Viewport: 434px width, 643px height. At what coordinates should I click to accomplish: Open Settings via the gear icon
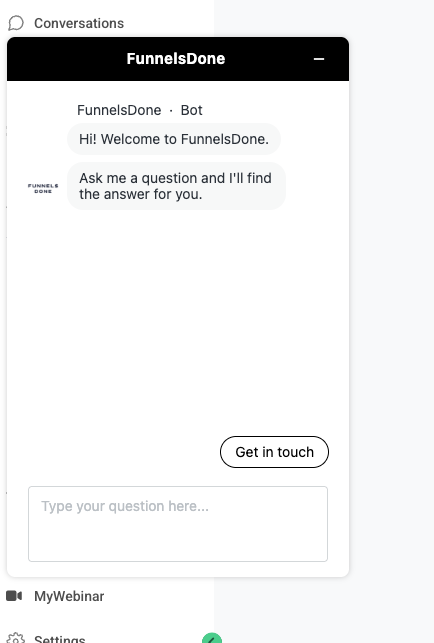pos(16,638)
